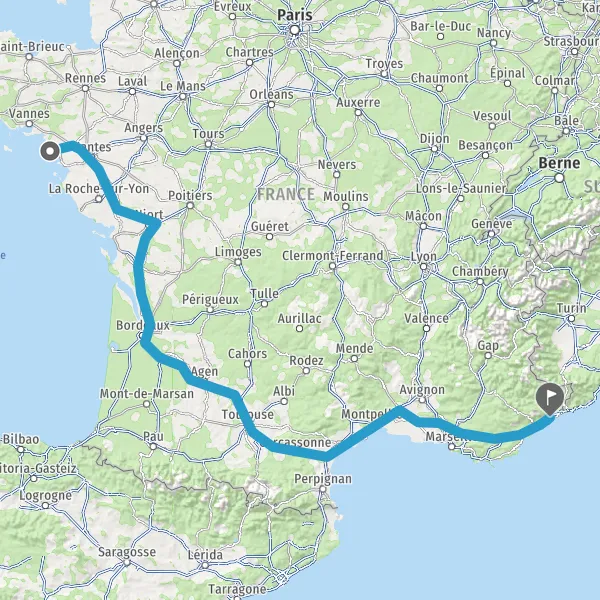600x600 pixels.
Task: Click the Paris city marker
Action: point(295,30)
